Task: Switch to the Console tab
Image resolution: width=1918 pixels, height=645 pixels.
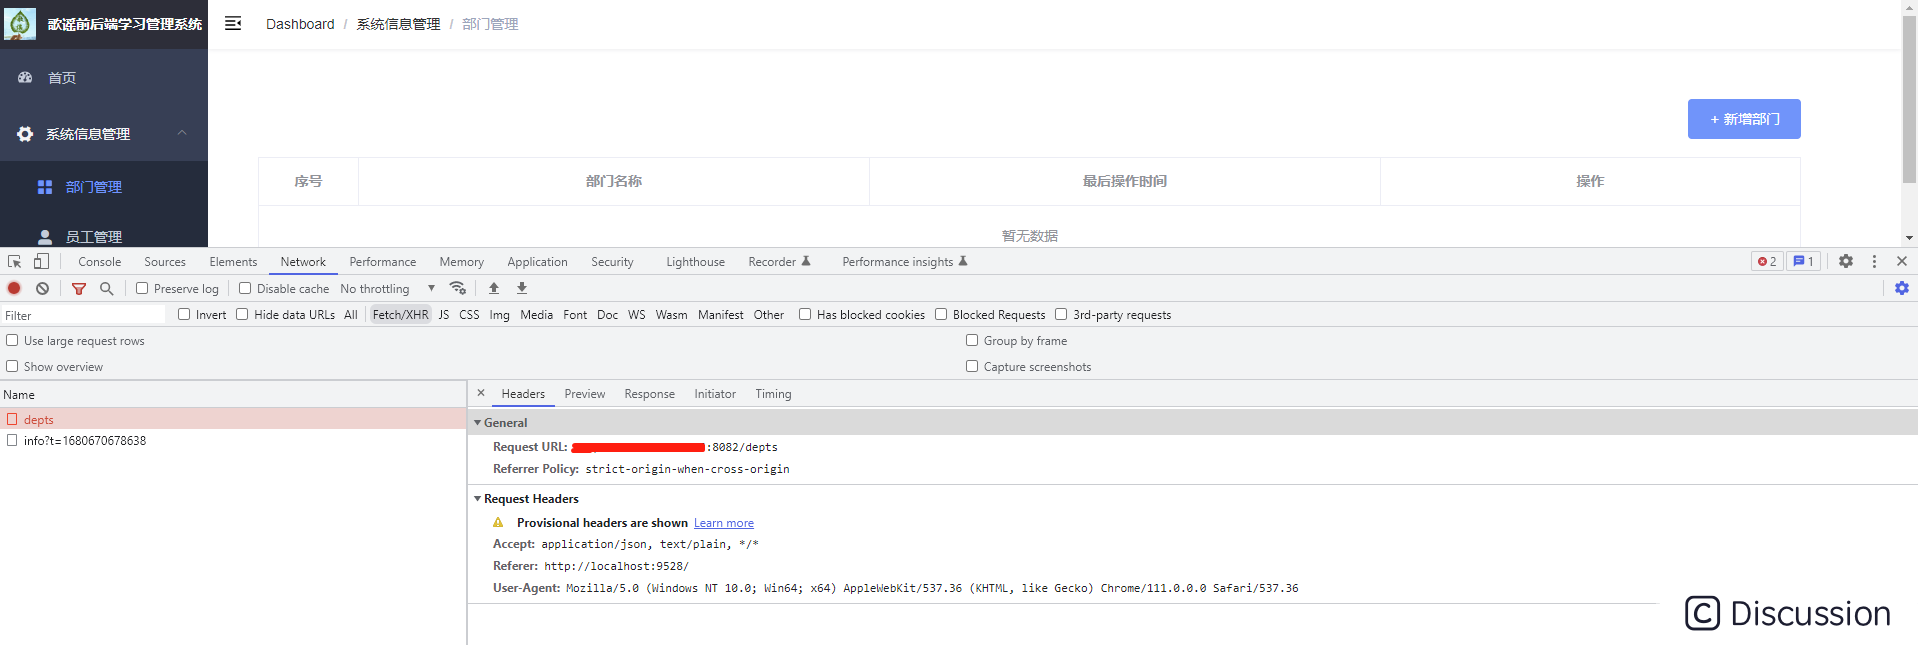Action: [x=100, y=261]
